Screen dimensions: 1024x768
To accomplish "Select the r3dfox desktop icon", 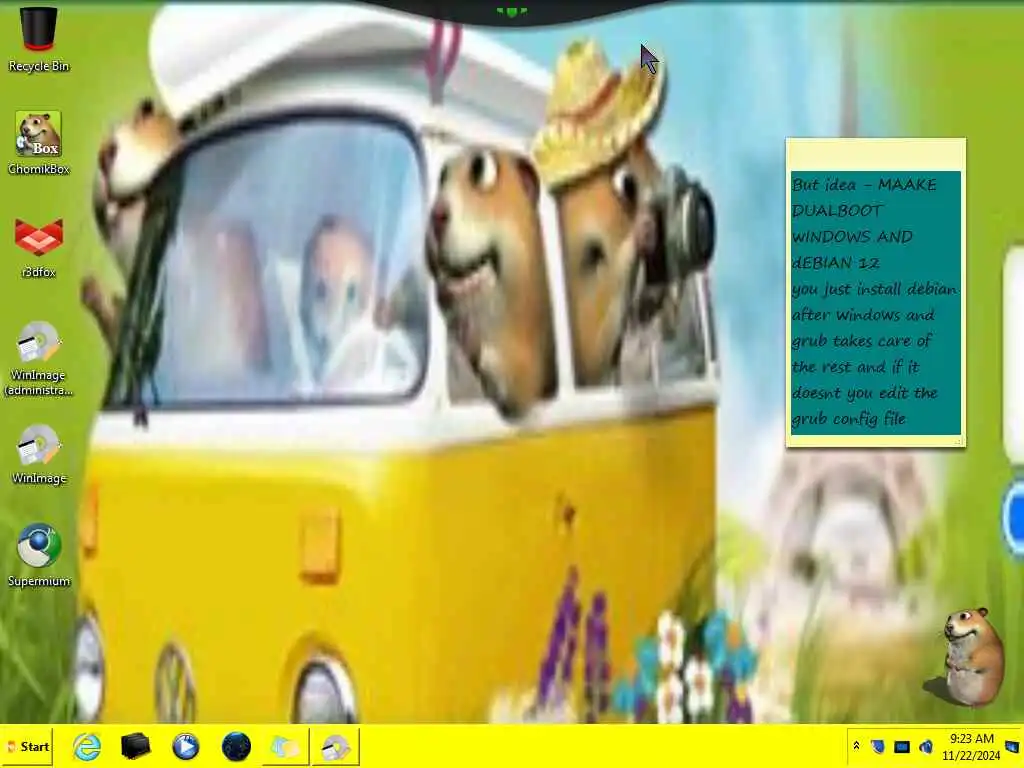I will [x=39, y=247].
